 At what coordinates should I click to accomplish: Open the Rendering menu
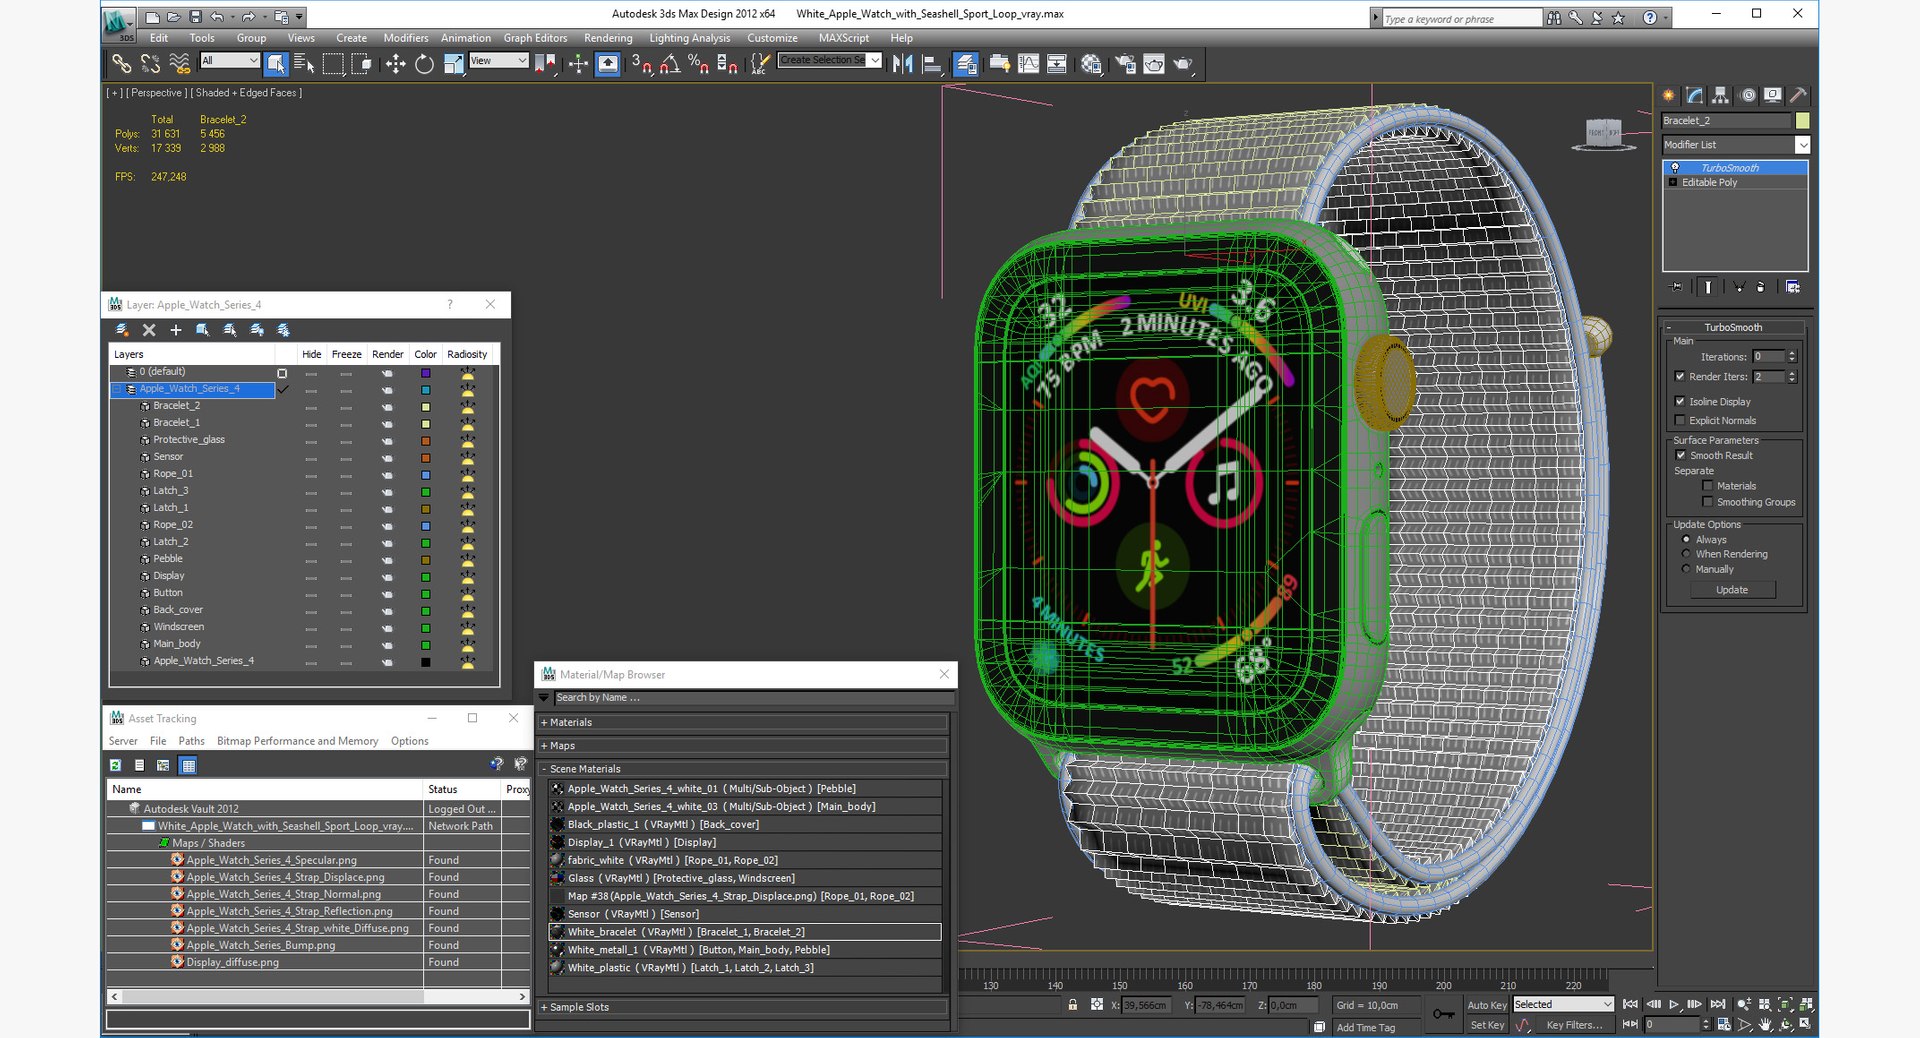[x=607, y=38]
